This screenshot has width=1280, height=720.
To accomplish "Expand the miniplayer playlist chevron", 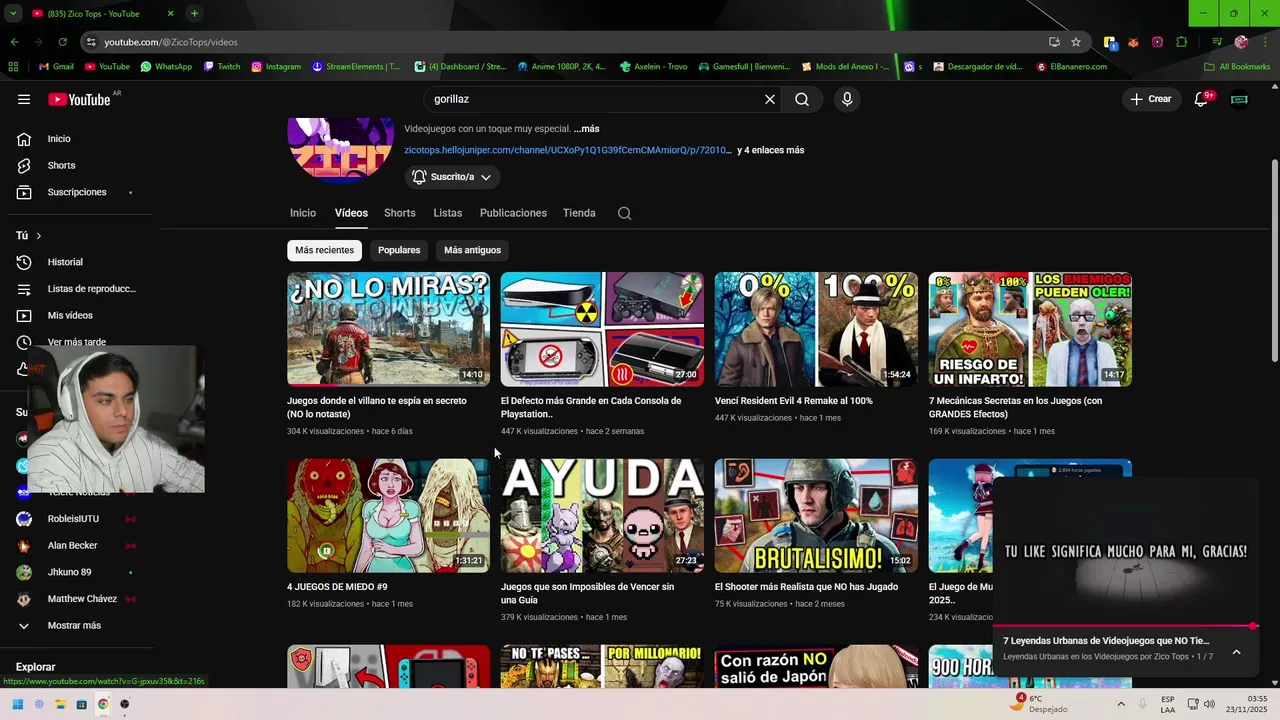I will (x=1236, y=652).
